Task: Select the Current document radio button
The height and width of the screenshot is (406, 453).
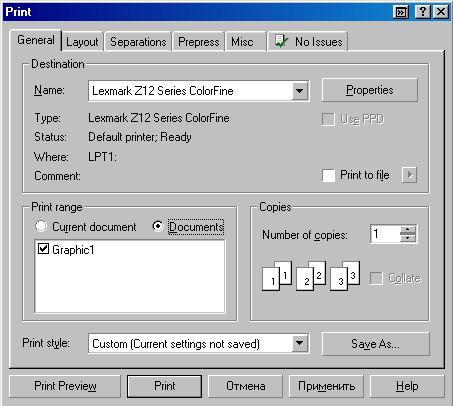Action: (41, 226)
